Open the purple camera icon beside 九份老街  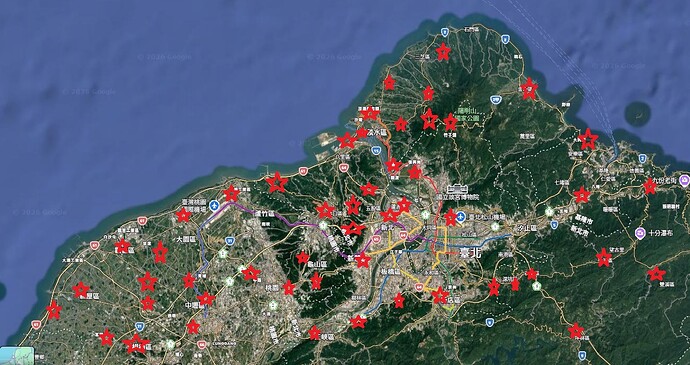pos(684,180)
